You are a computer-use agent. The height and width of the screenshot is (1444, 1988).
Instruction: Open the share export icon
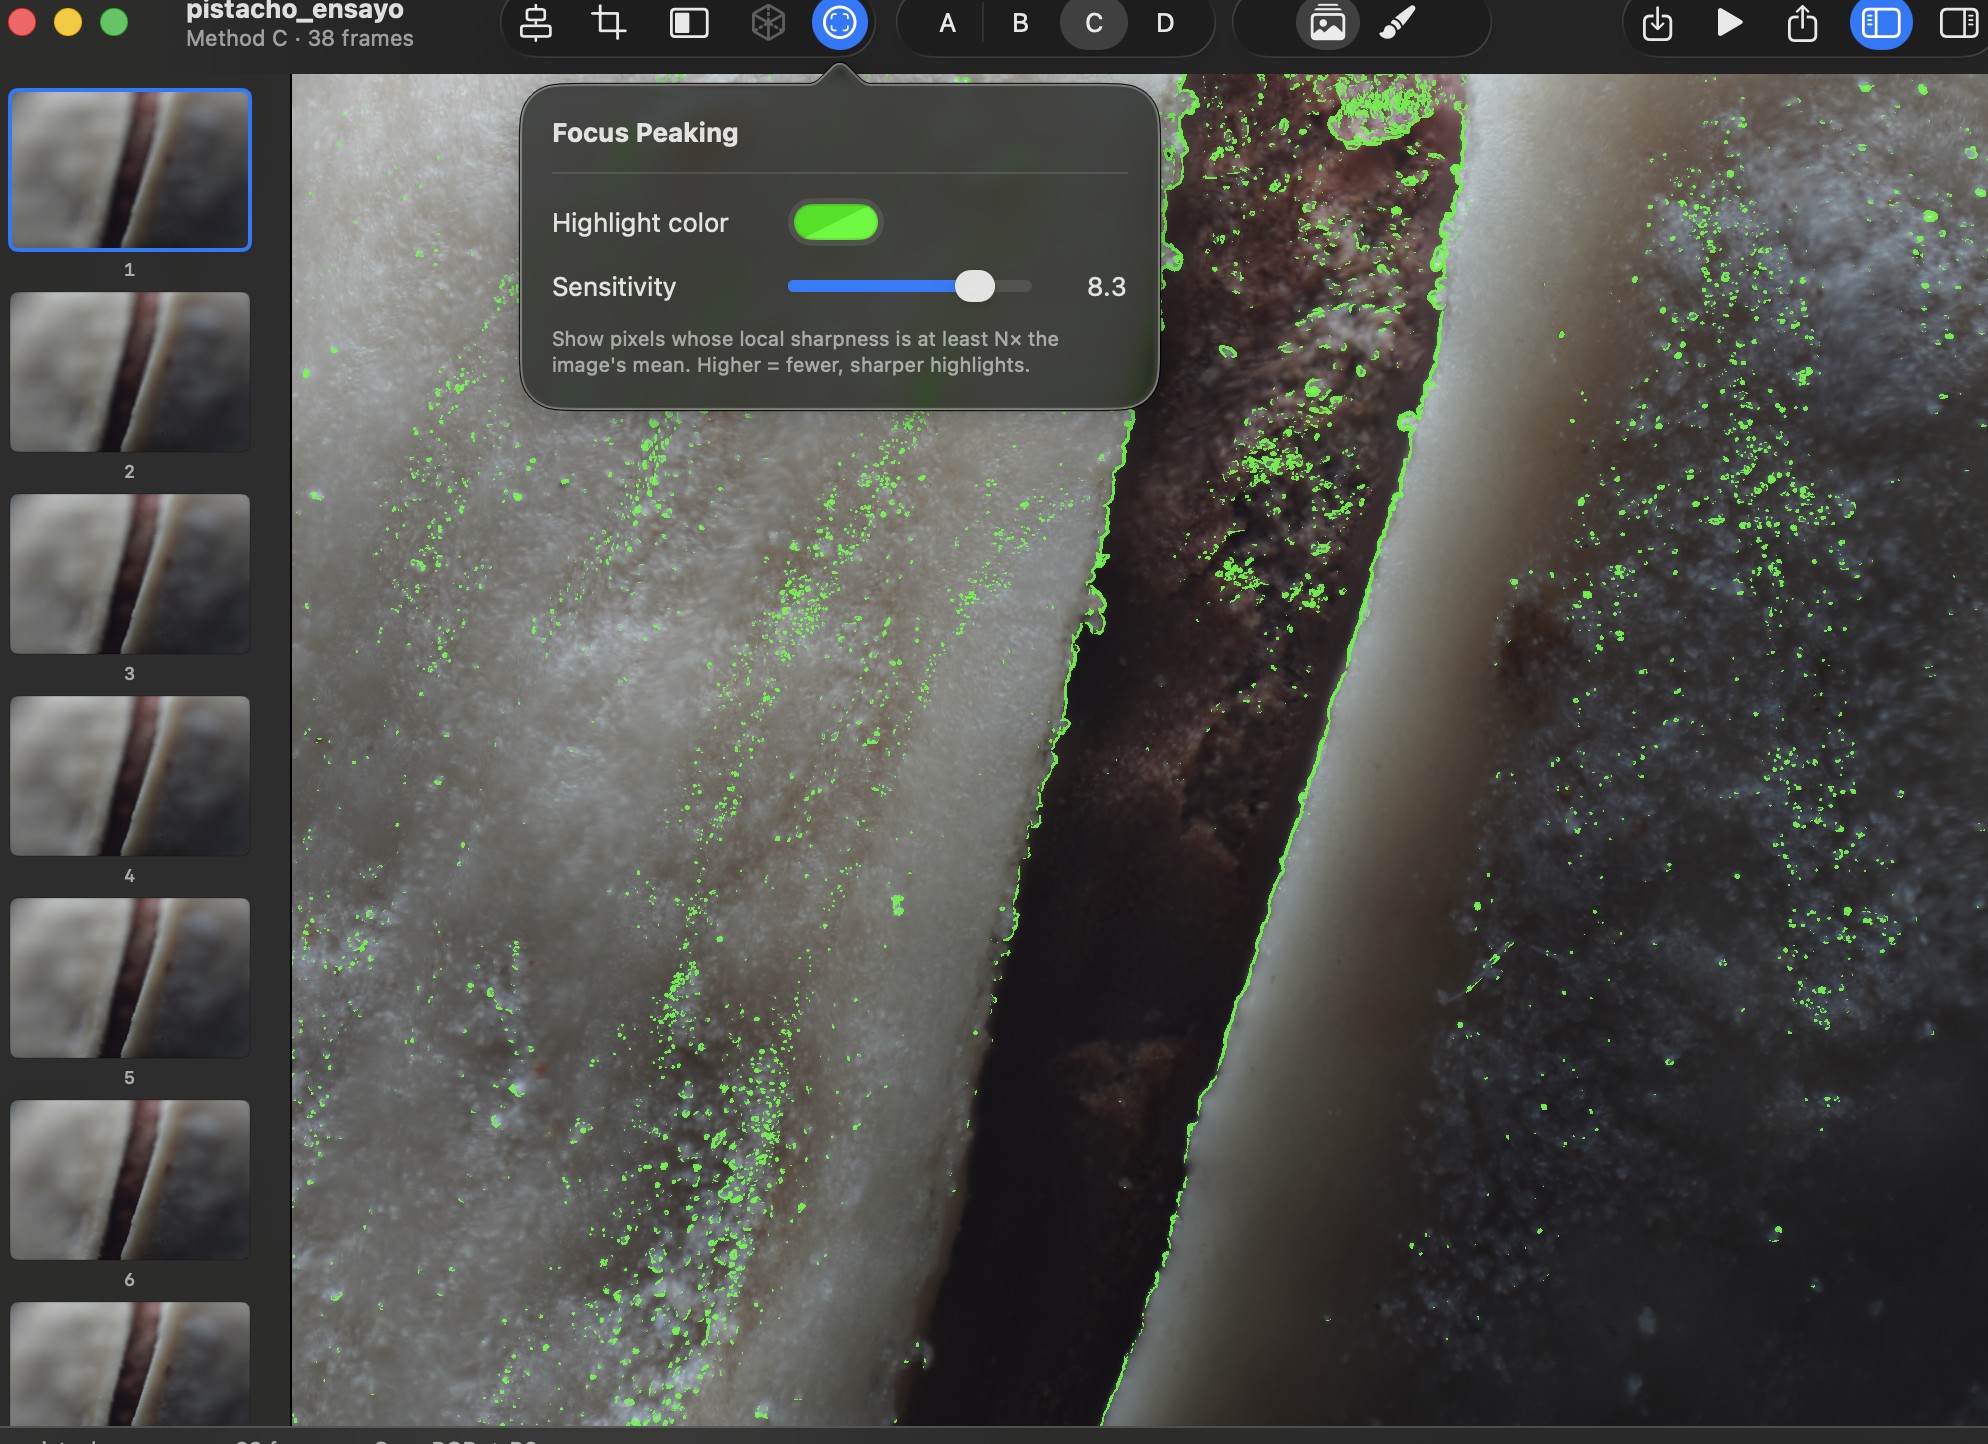(1802, 23)
